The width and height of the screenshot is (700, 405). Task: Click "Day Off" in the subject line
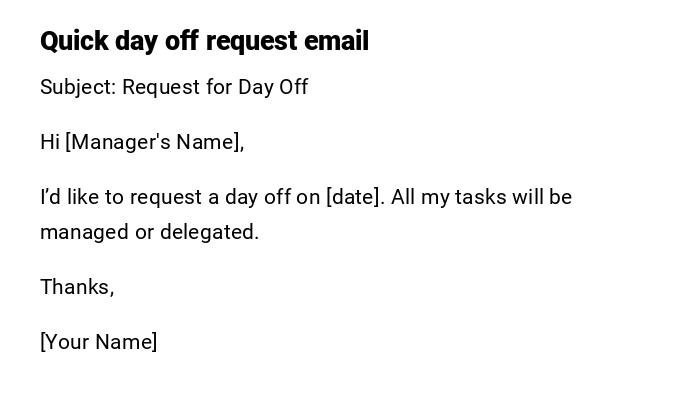tap(272, 87)
